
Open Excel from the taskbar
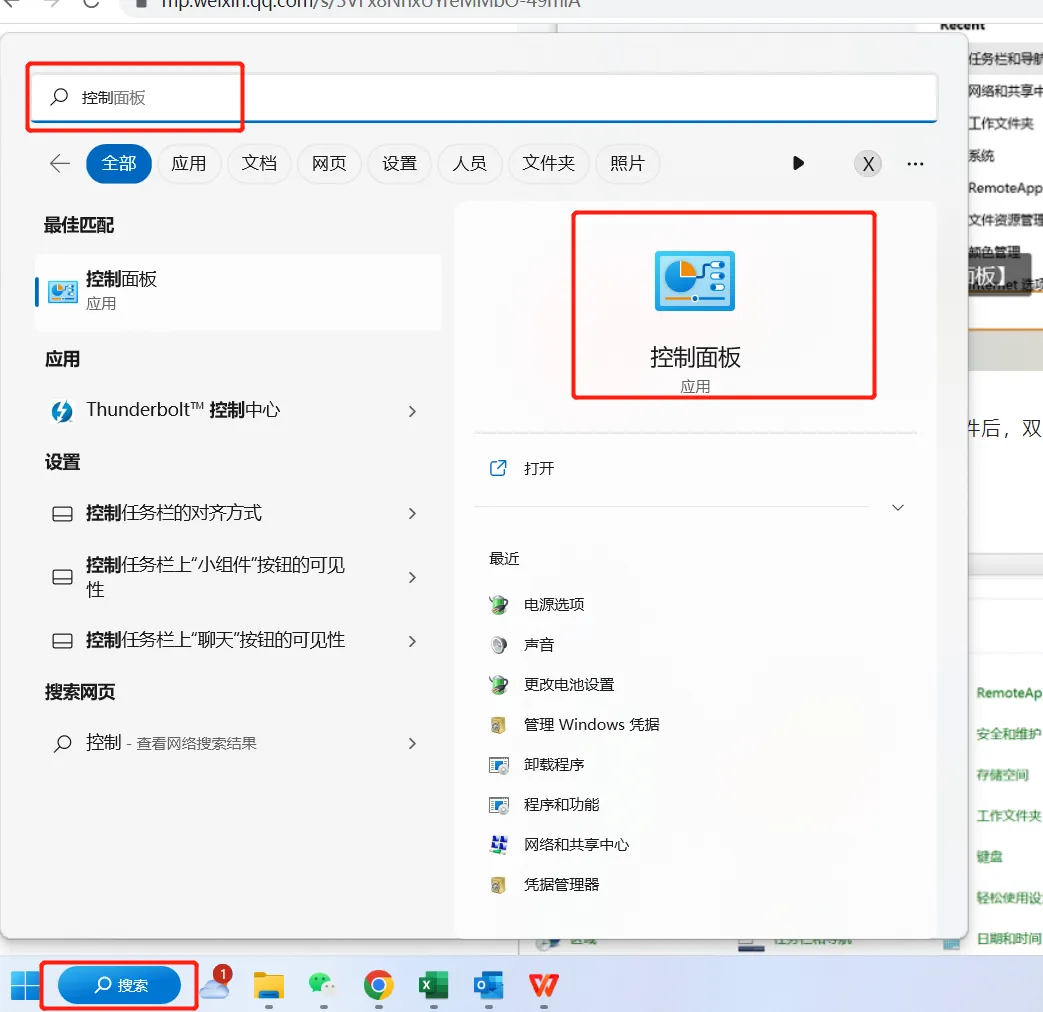point(433,985)
